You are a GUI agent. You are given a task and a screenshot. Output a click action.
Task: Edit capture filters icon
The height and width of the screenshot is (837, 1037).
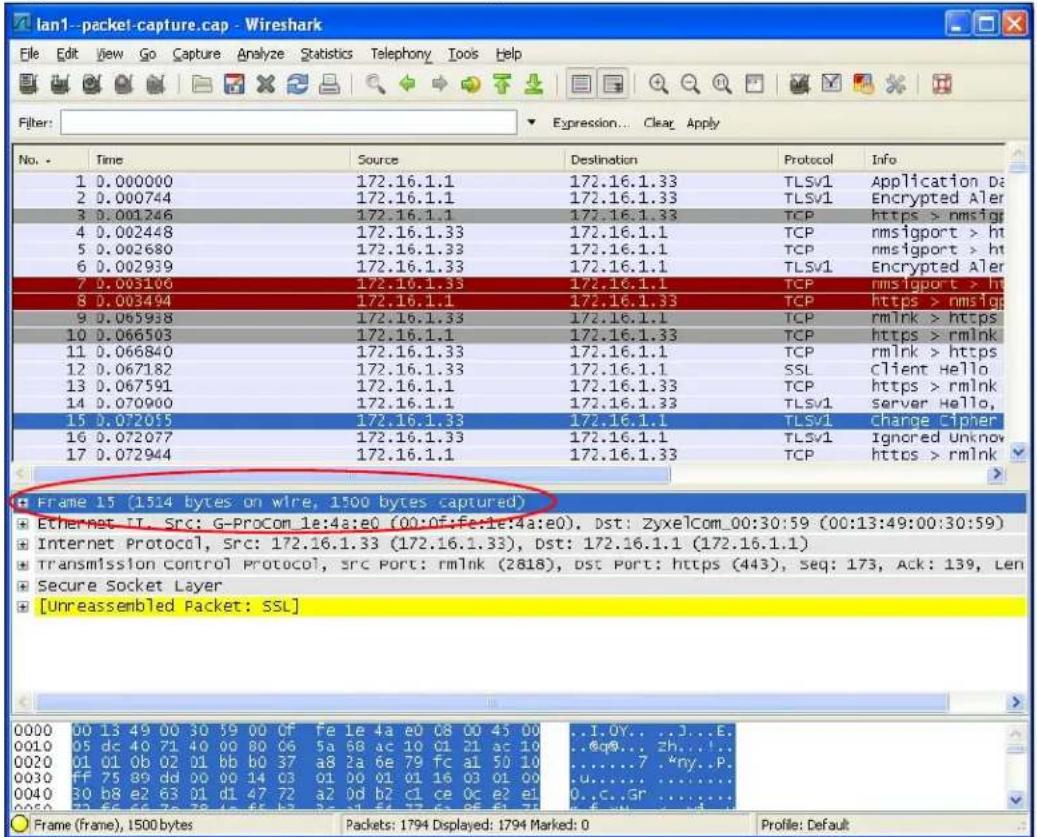[x=800, y=84]
